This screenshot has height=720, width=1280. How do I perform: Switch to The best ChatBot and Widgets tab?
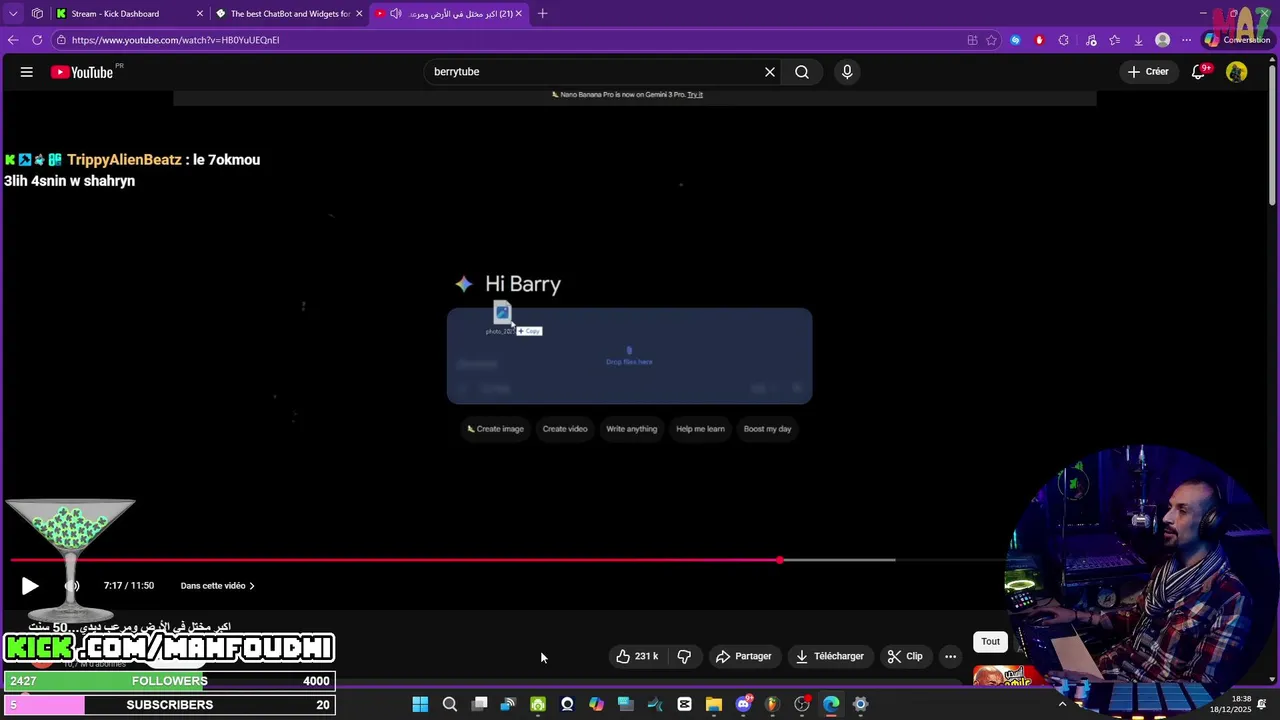pyautogui.click(x=290, y=14)
